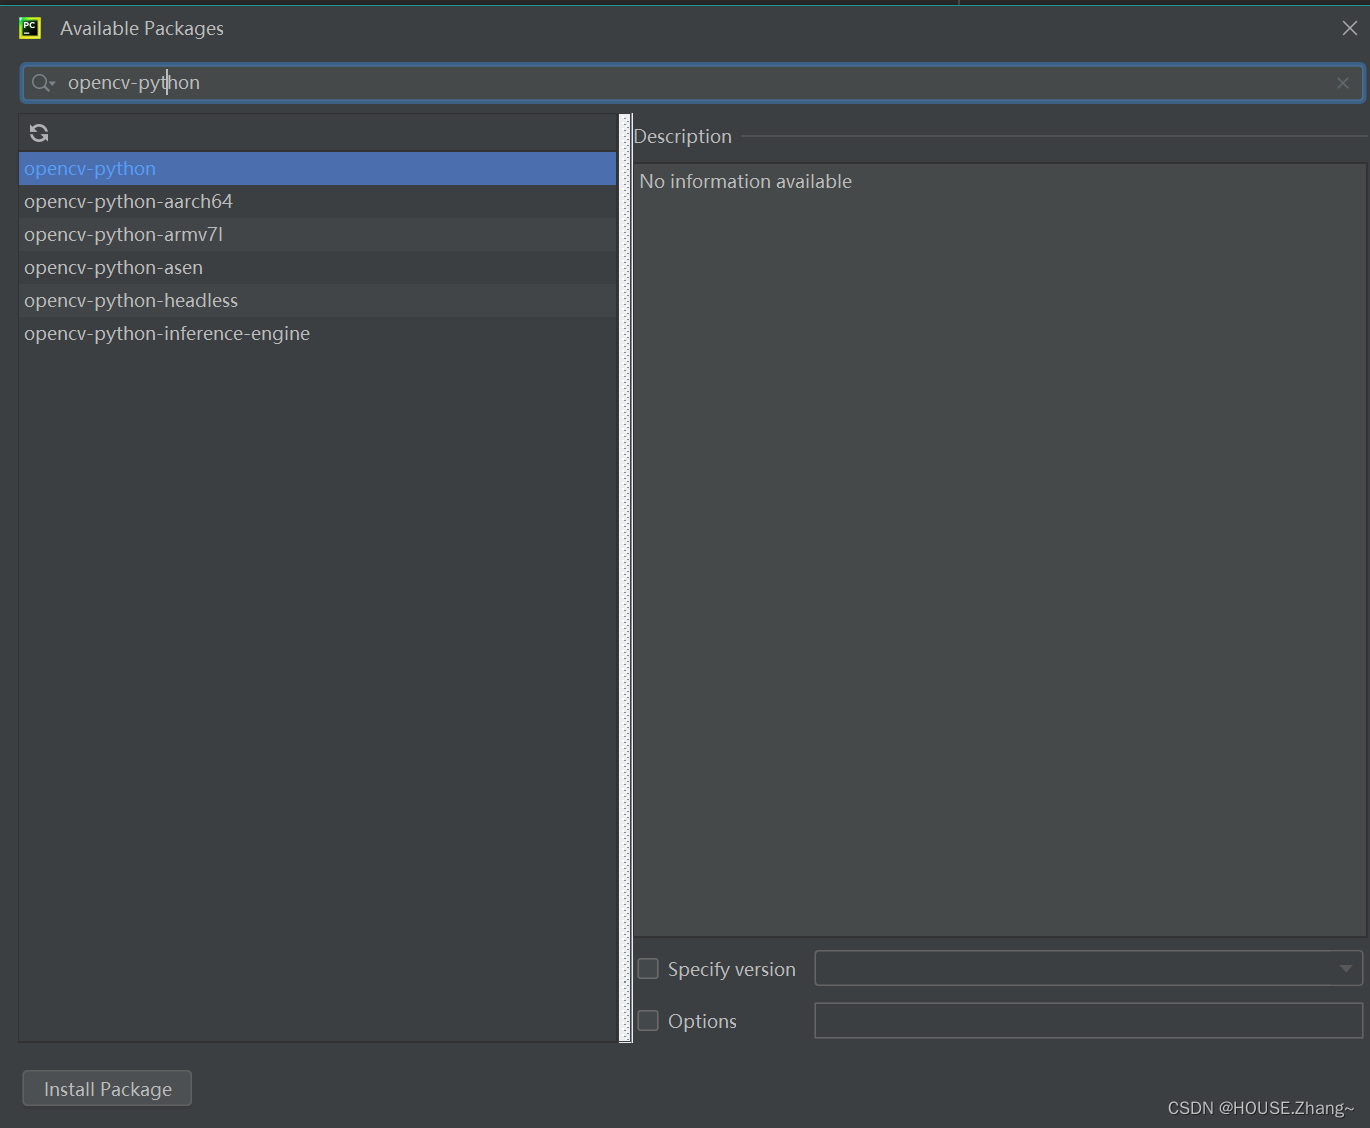Viewport: 1370px width, 1128px height.
Task: Enable the Specify version checkbox
Action: point(648,969)
